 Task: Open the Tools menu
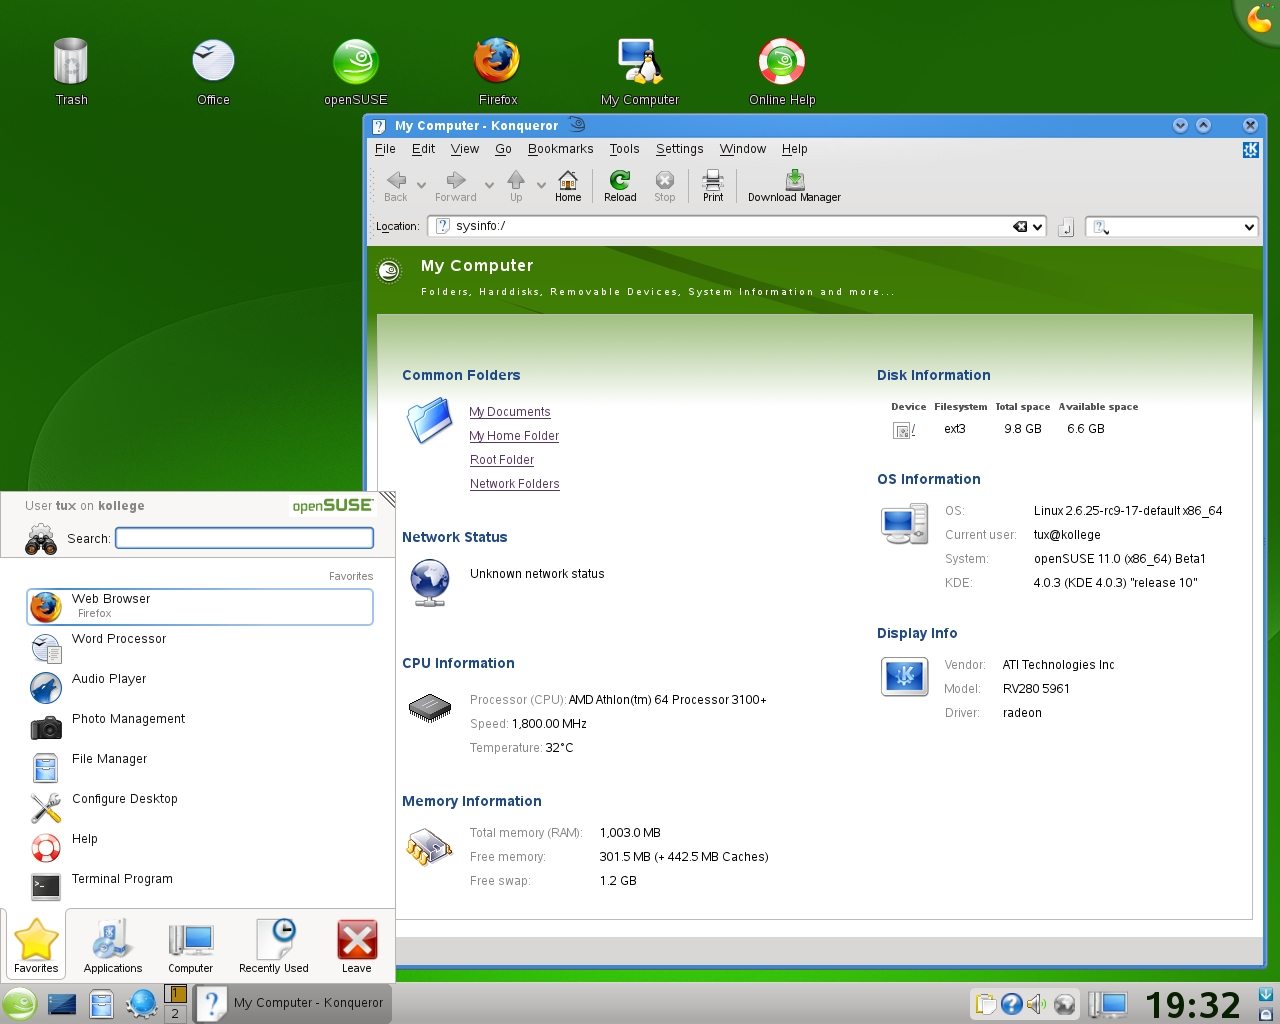(624, 149)
